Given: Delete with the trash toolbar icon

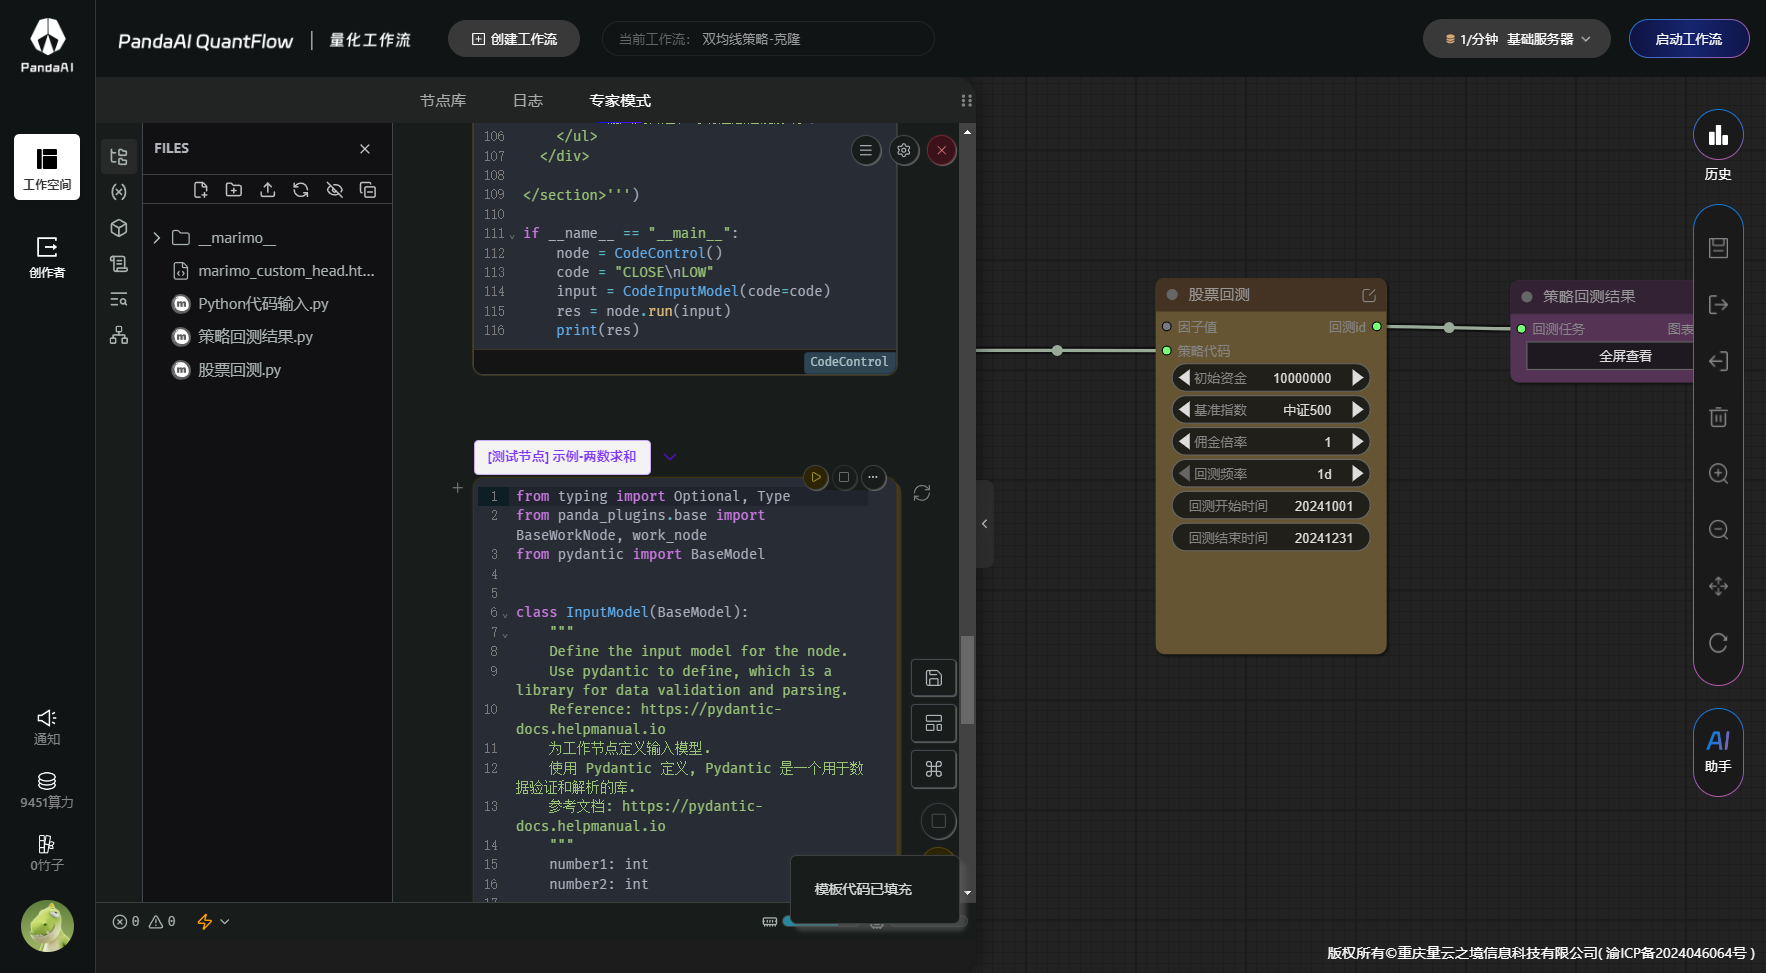Looking at the screenshot, I should [1718, 417].
